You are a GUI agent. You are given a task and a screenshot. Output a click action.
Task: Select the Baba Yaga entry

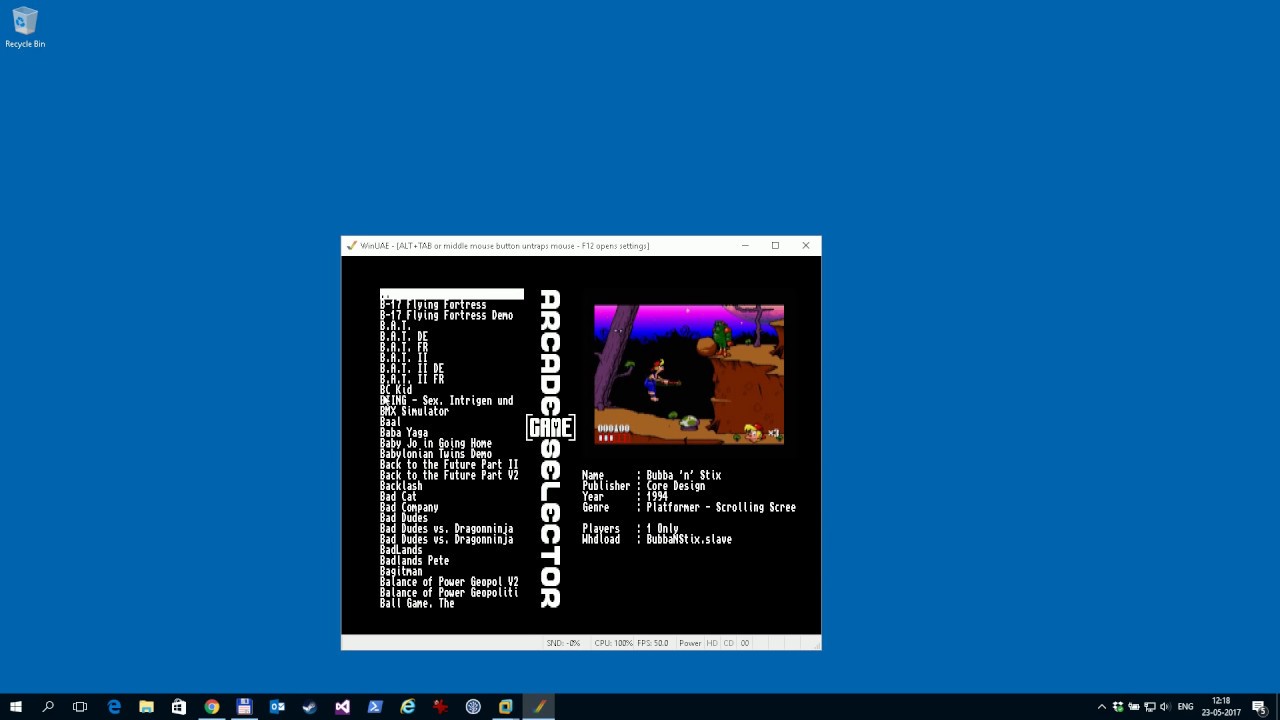404,433
